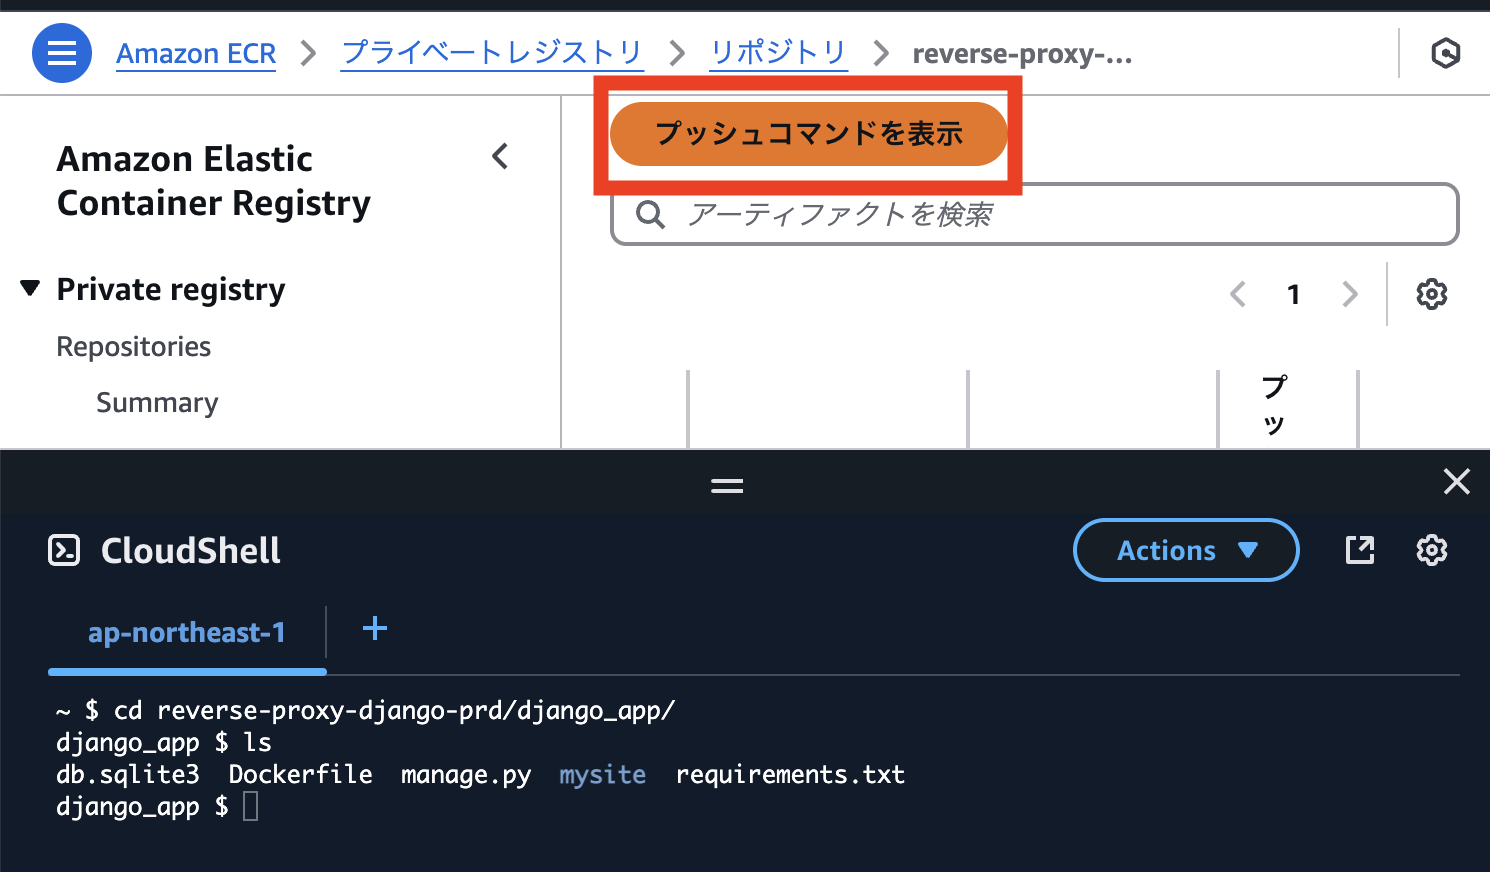Image resolution: width=1490 pixels, height=872 pixels.
Task: Collapse the ECR sidebar with the chevron
Action: pos(500,157)
